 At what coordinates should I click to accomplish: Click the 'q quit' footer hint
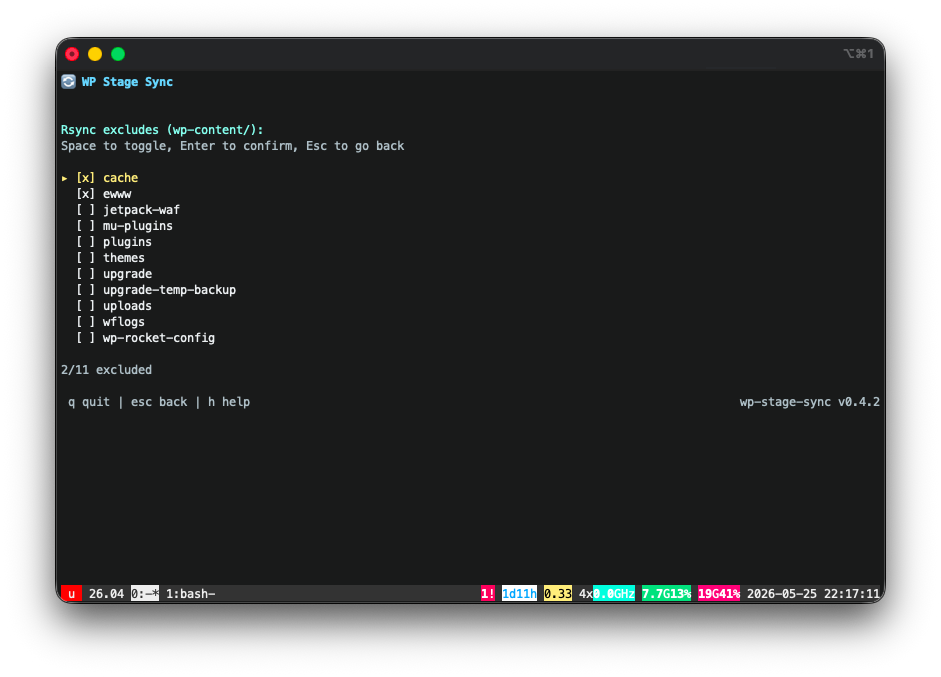(89, 402)
